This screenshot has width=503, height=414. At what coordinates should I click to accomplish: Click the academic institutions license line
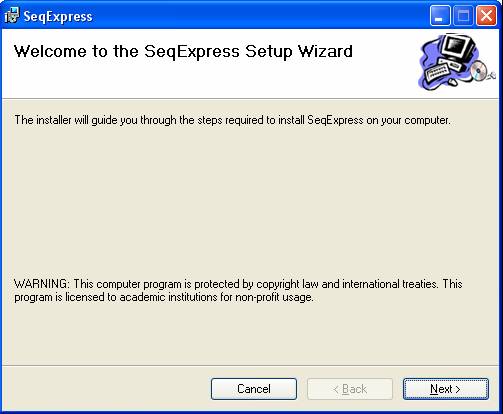(164, 297)
